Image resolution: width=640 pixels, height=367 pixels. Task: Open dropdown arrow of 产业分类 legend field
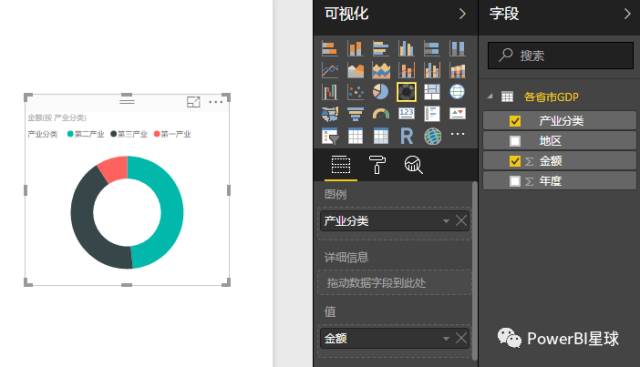coord(446,221)
